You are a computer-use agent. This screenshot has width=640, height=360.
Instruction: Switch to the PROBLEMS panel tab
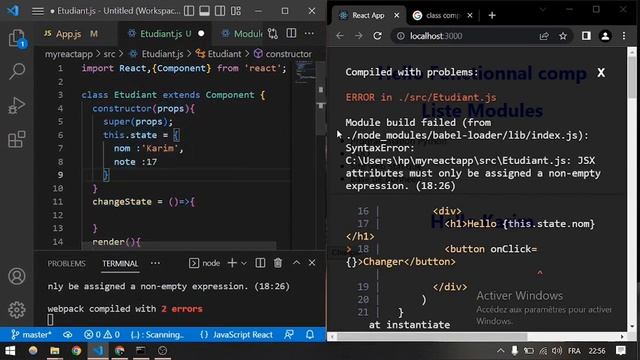(x=67, y=264)
